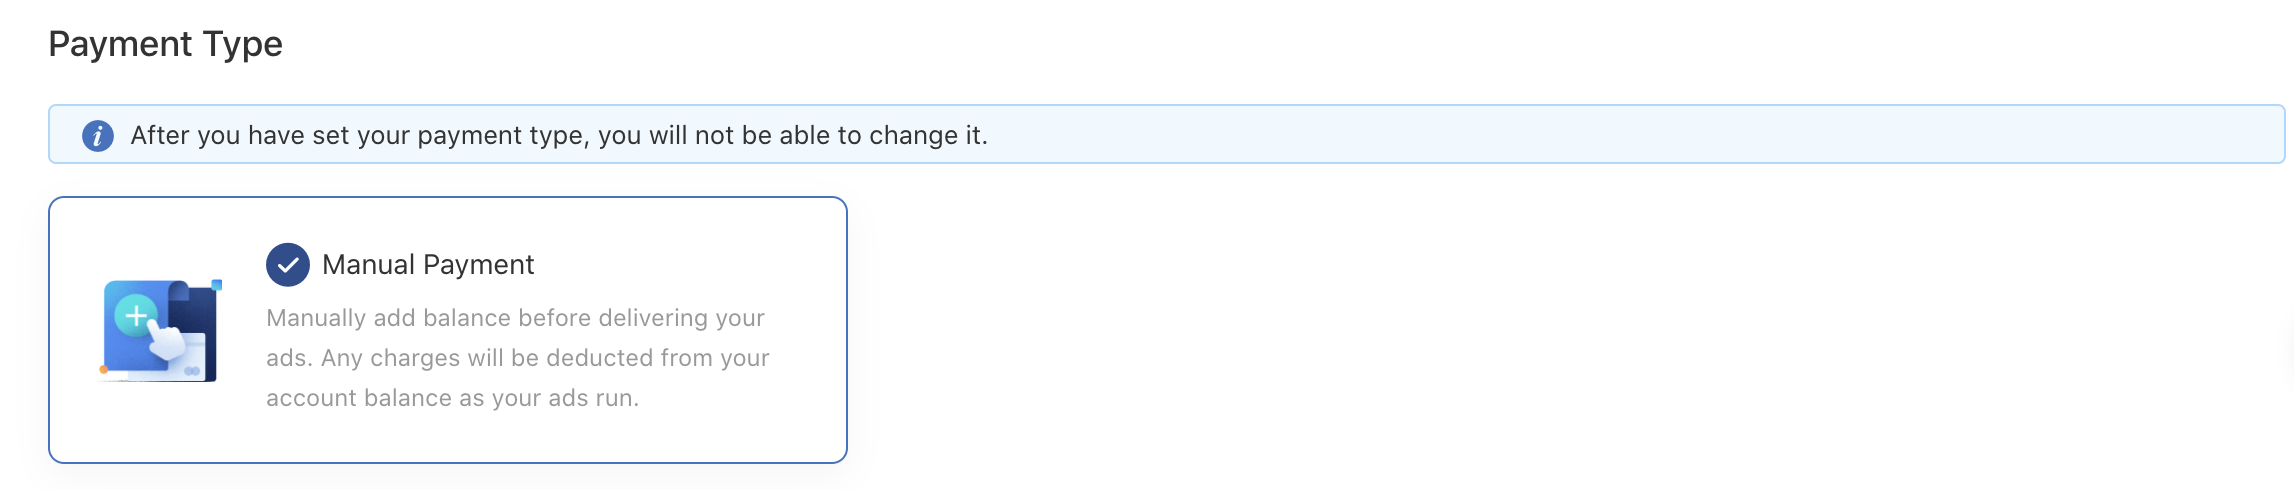Click the payment type change warning message
This screenshot has width=2294, height=490.
559,135
